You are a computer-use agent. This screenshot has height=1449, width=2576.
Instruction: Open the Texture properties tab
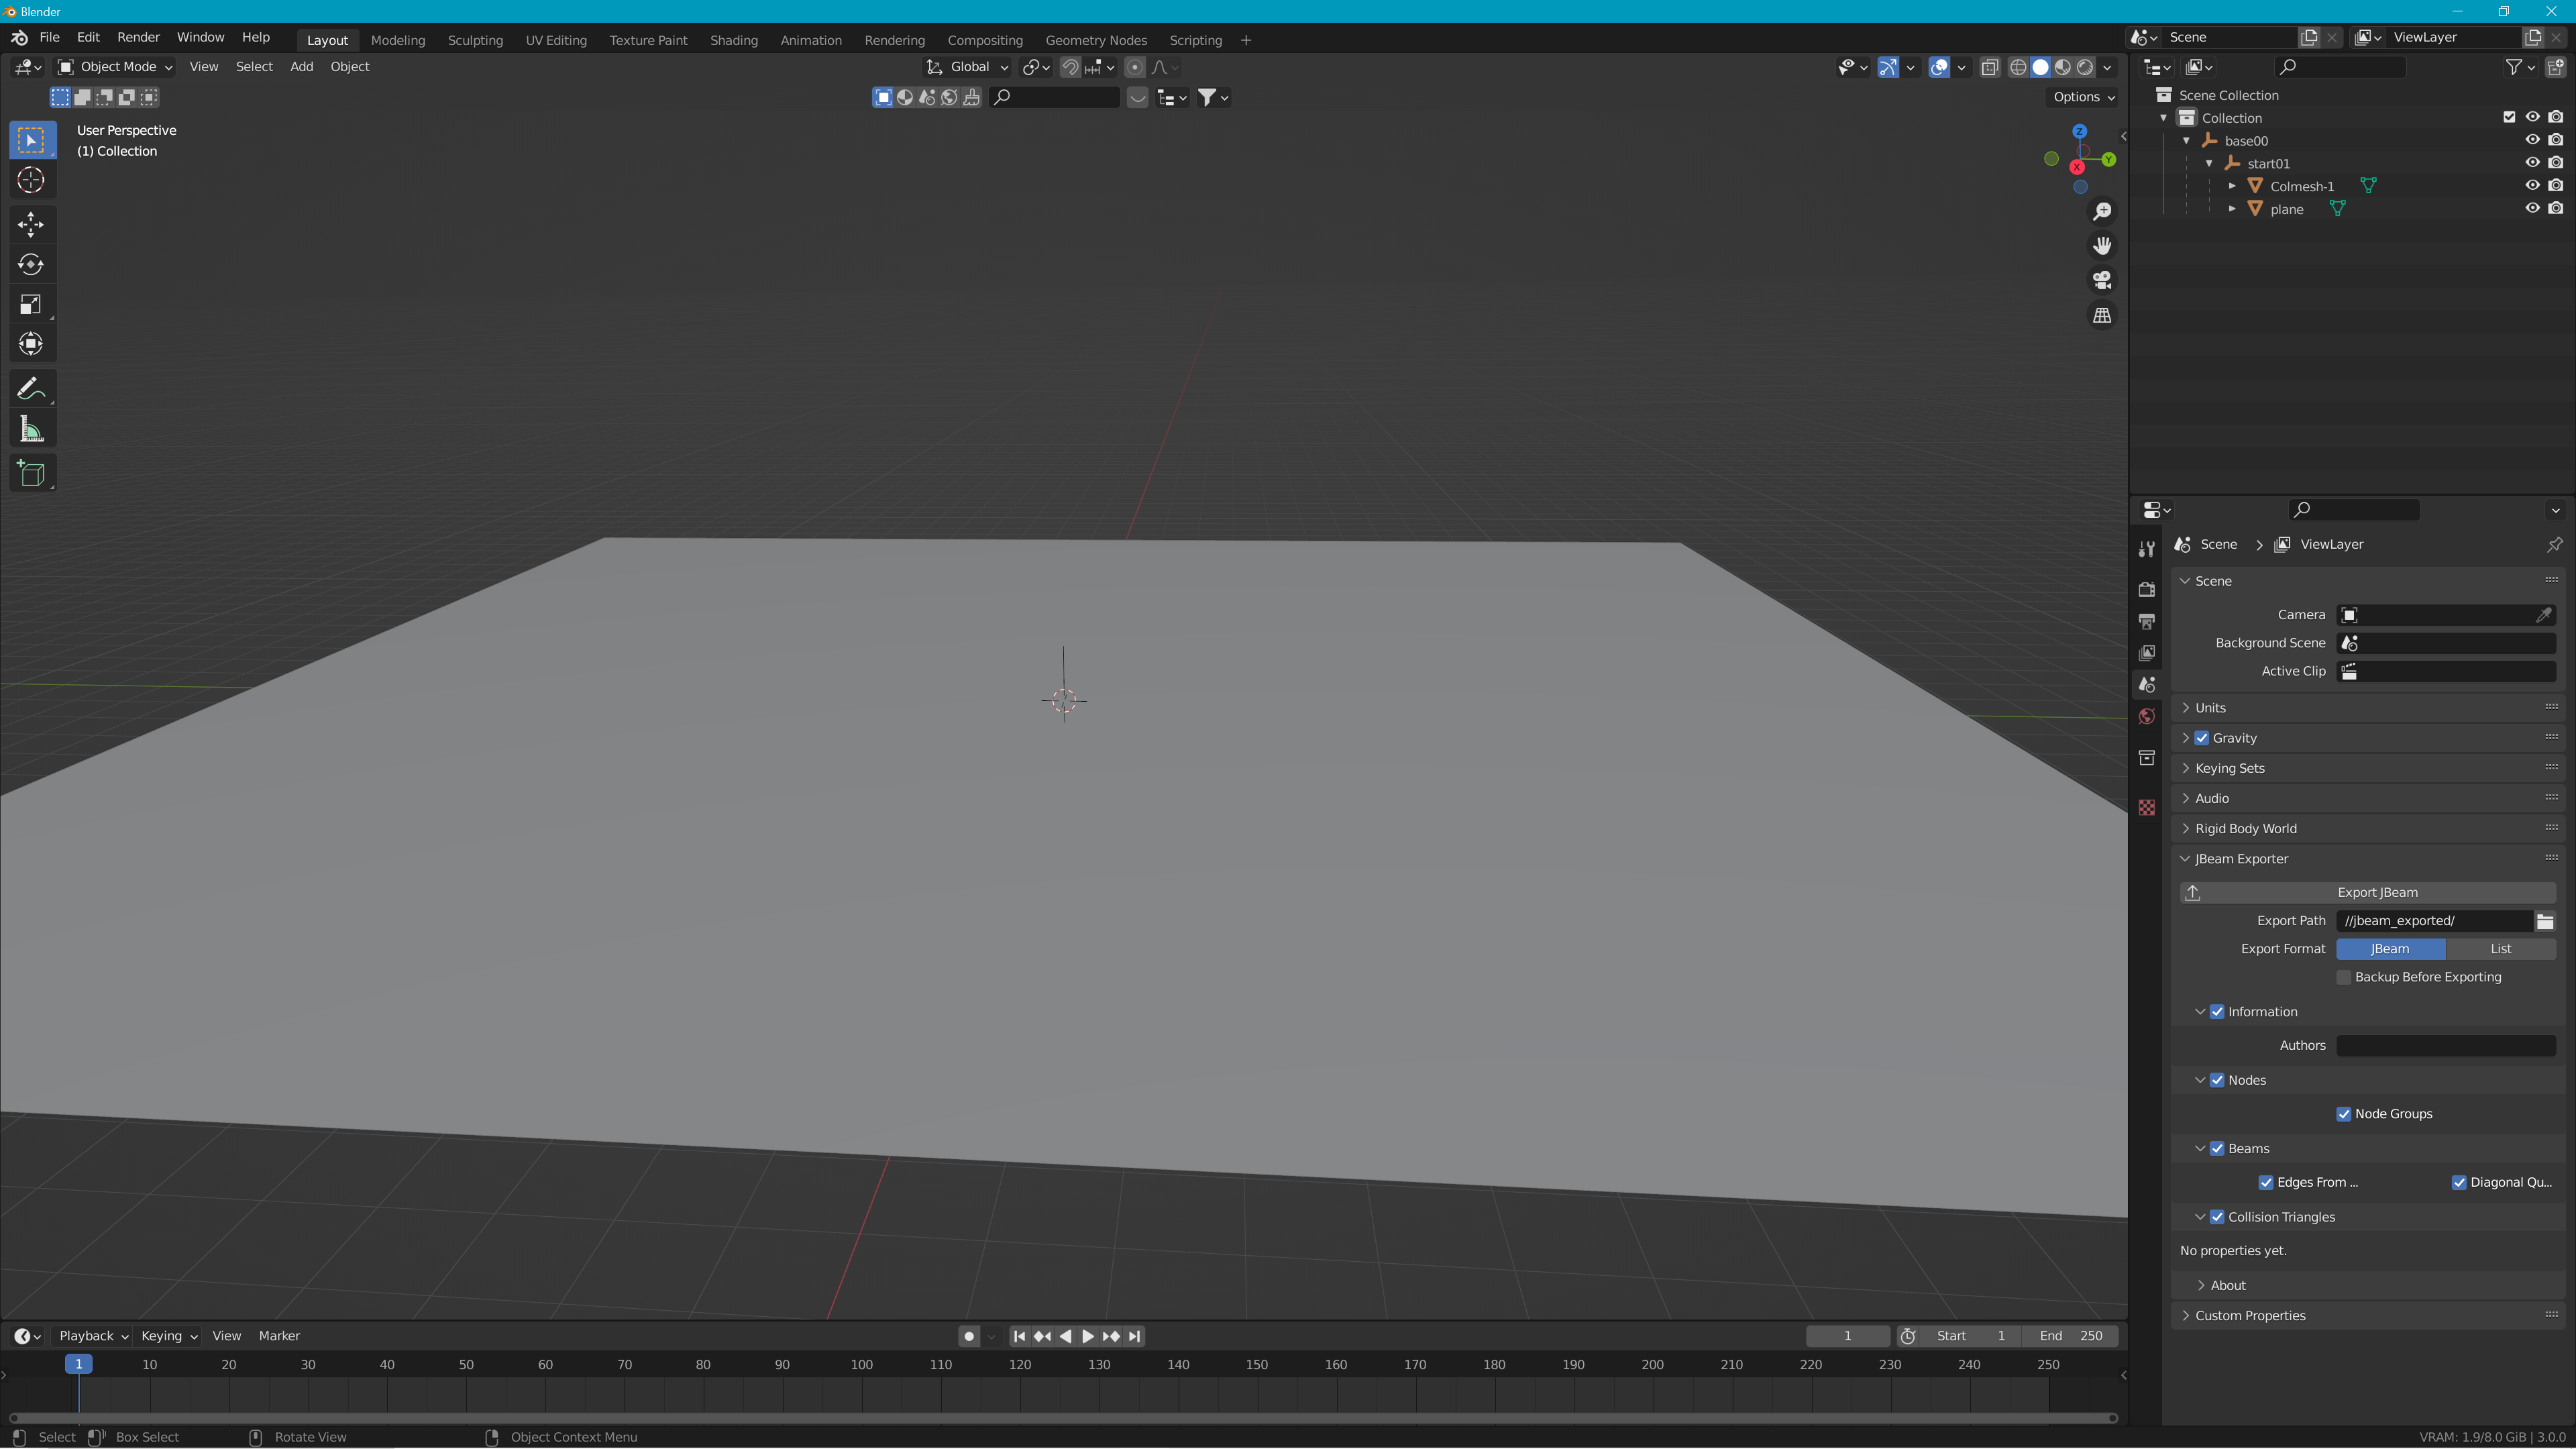point(2146,807)
